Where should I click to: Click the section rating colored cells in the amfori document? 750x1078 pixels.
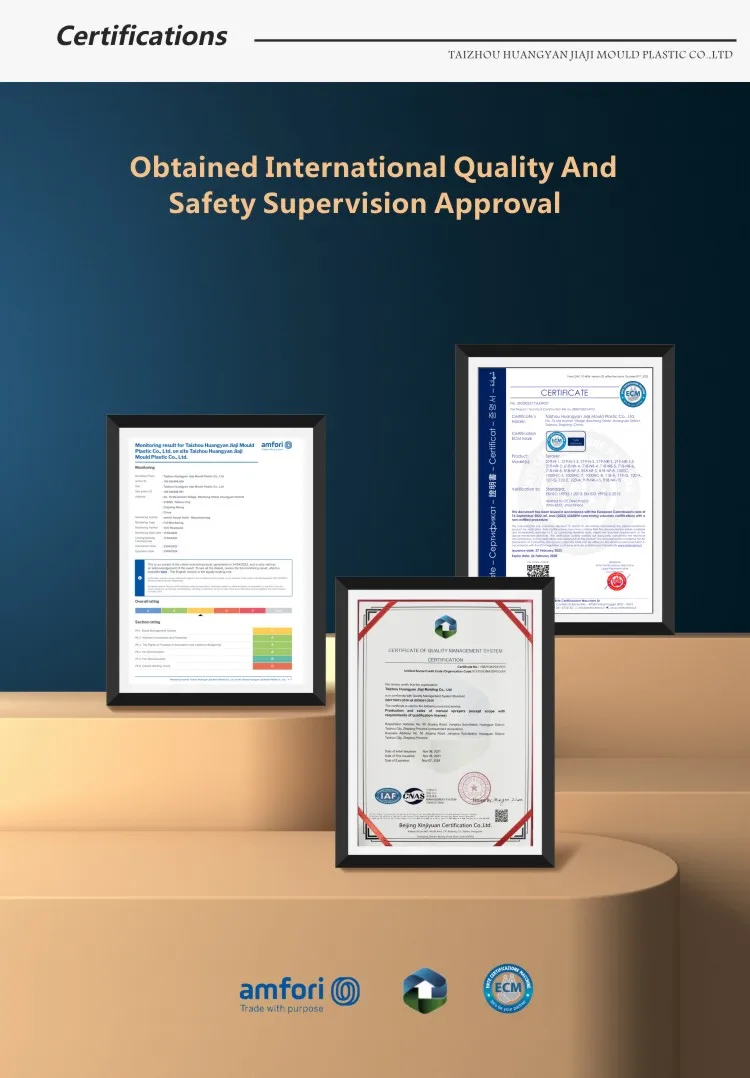pos(272,648)
